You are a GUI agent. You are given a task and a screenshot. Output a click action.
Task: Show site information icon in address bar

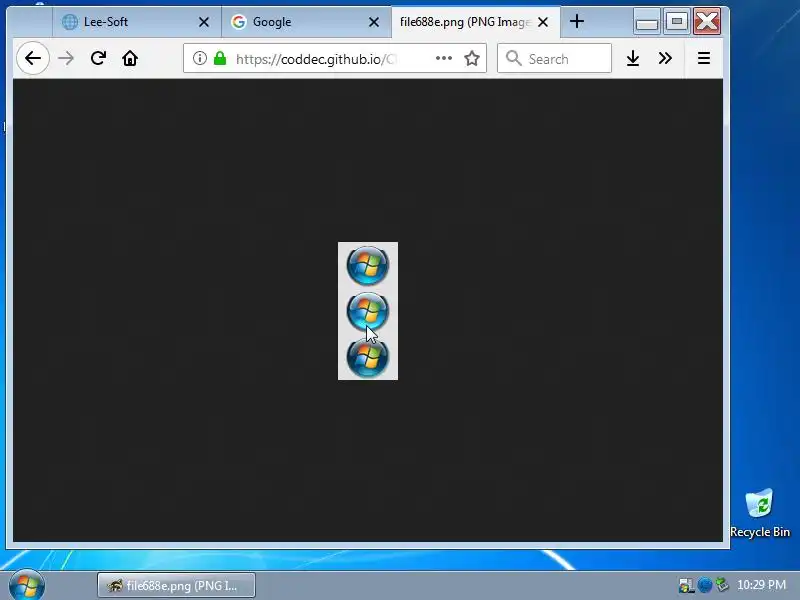point(199,58)
